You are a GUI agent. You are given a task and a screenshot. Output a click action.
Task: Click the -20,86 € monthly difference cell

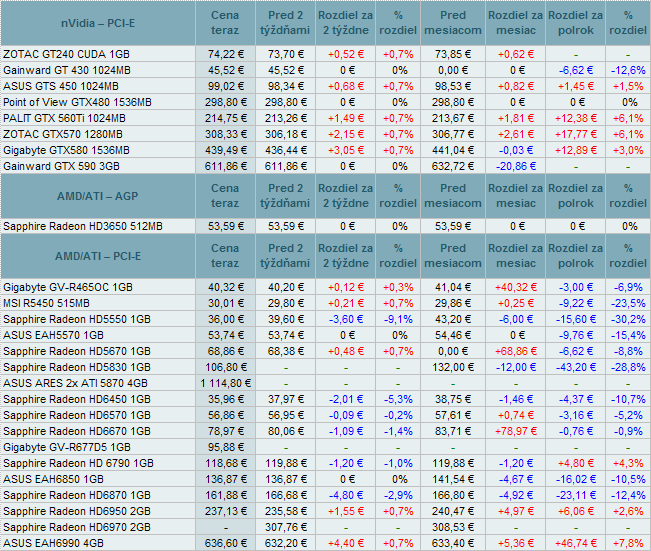coord(516,166)
